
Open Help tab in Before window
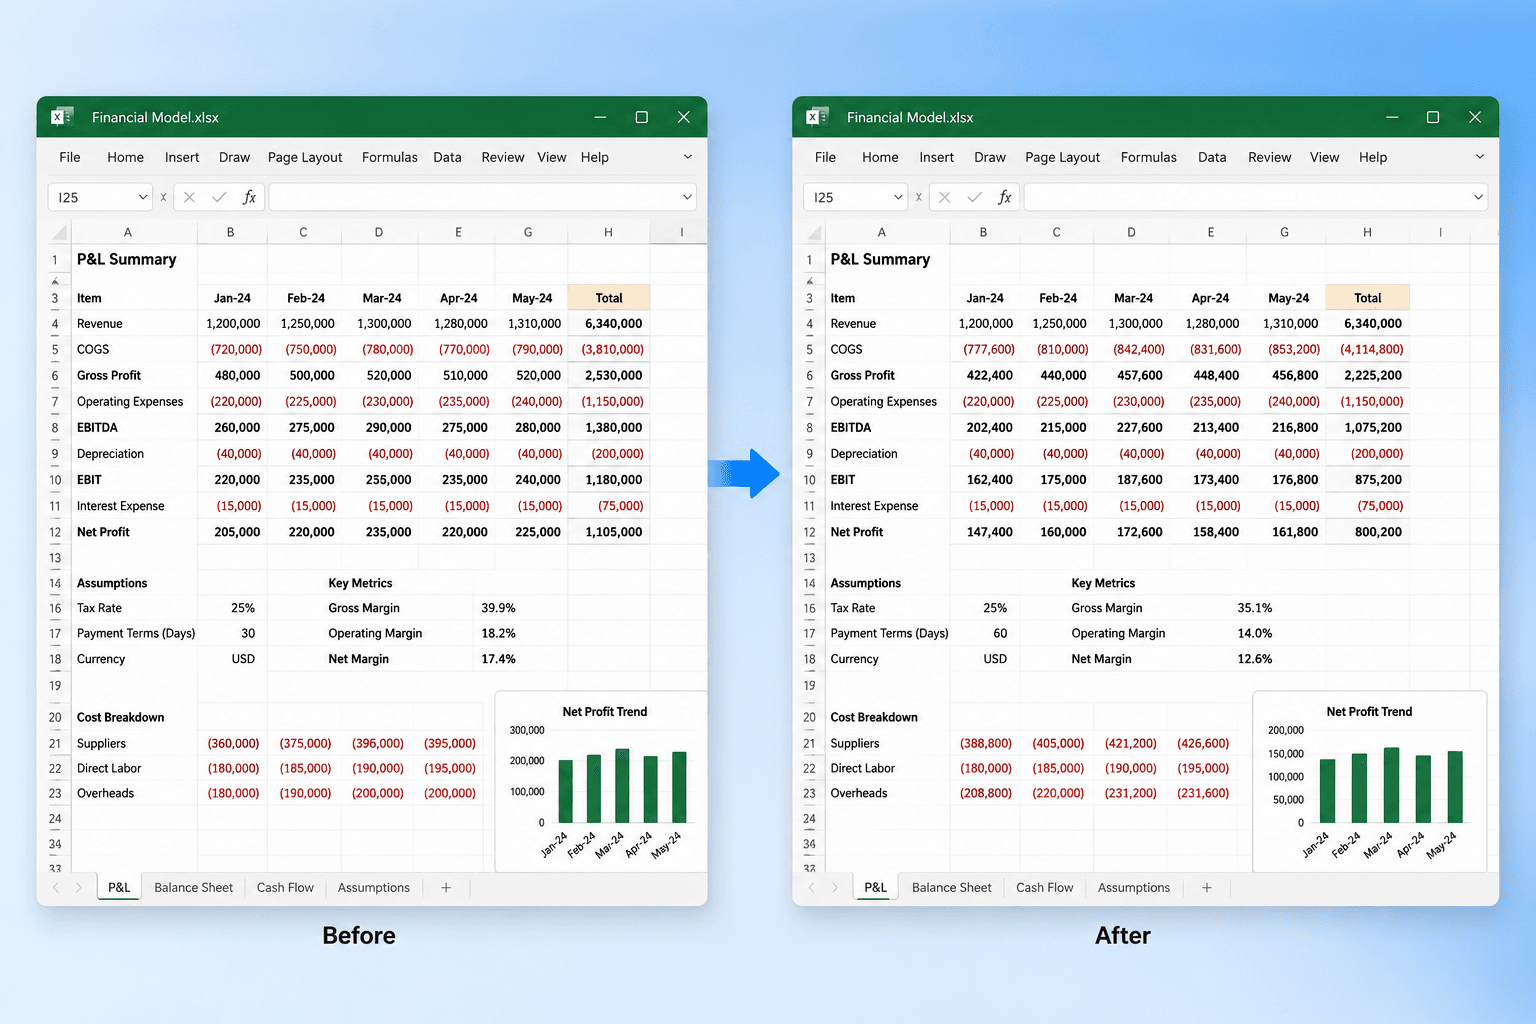pyautogui.click(x=595, y=157)
